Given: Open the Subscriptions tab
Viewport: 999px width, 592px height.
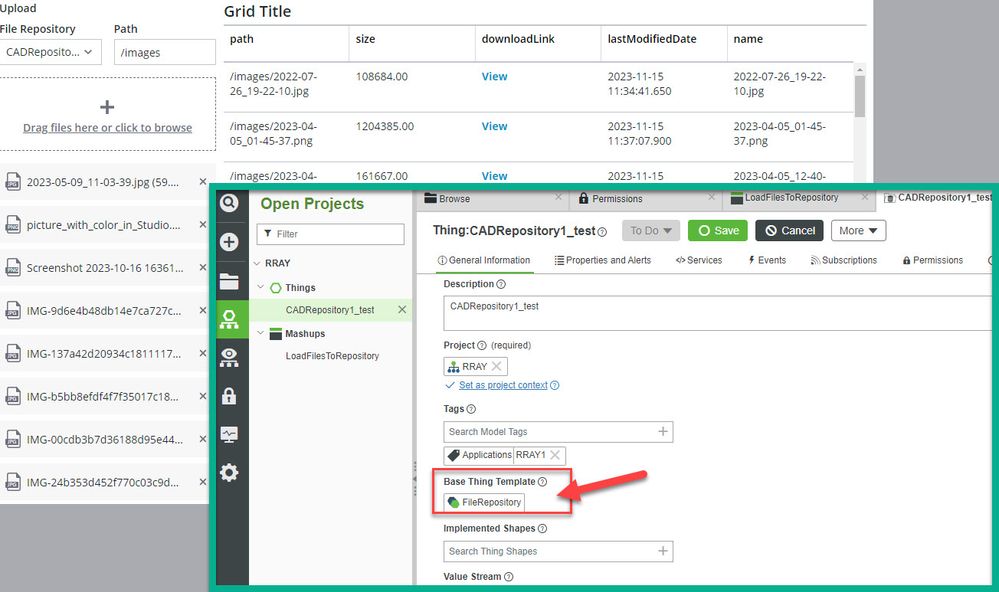Looking at the screenshot, I should click(x=844, y=260).
